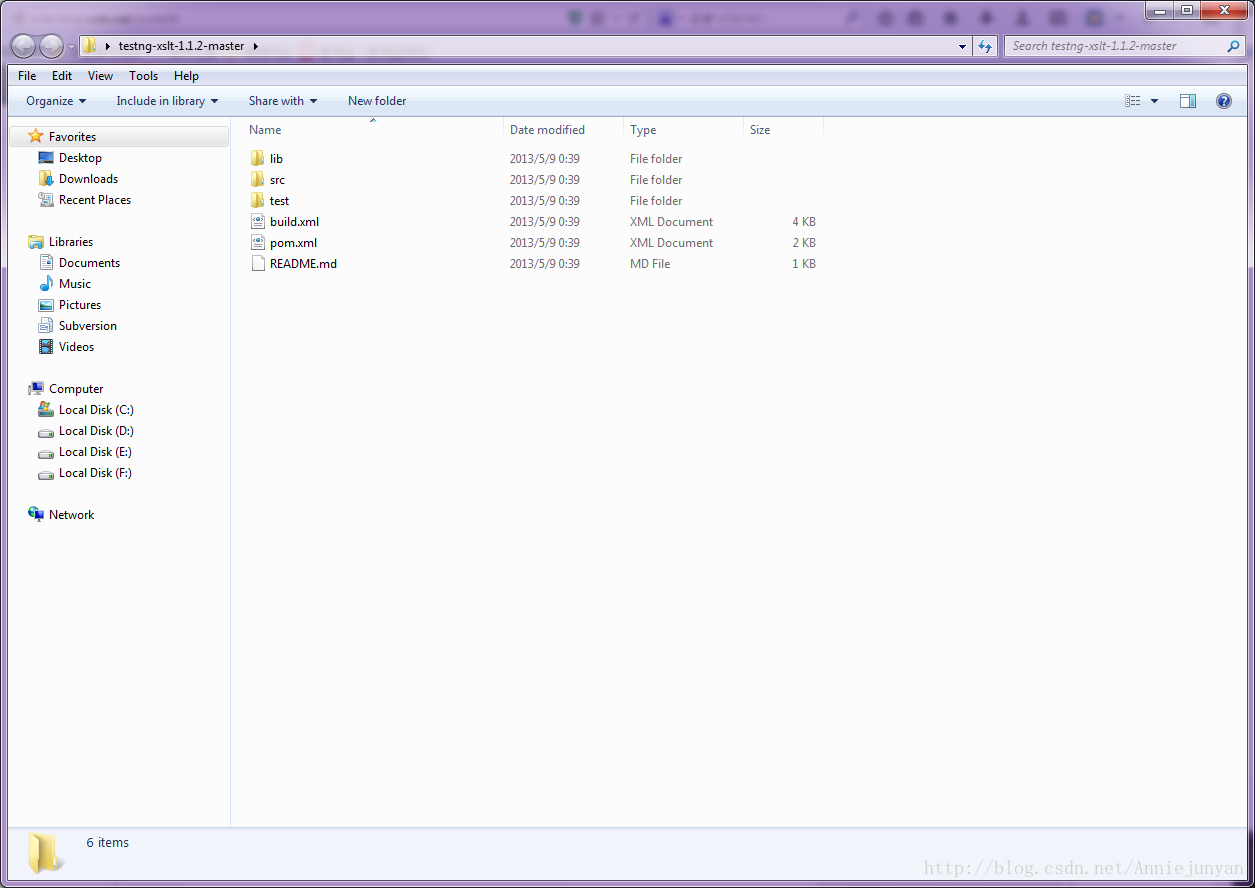
Task: Select Local Disk (E:) in navigation pane
Action: click(95, 452)
